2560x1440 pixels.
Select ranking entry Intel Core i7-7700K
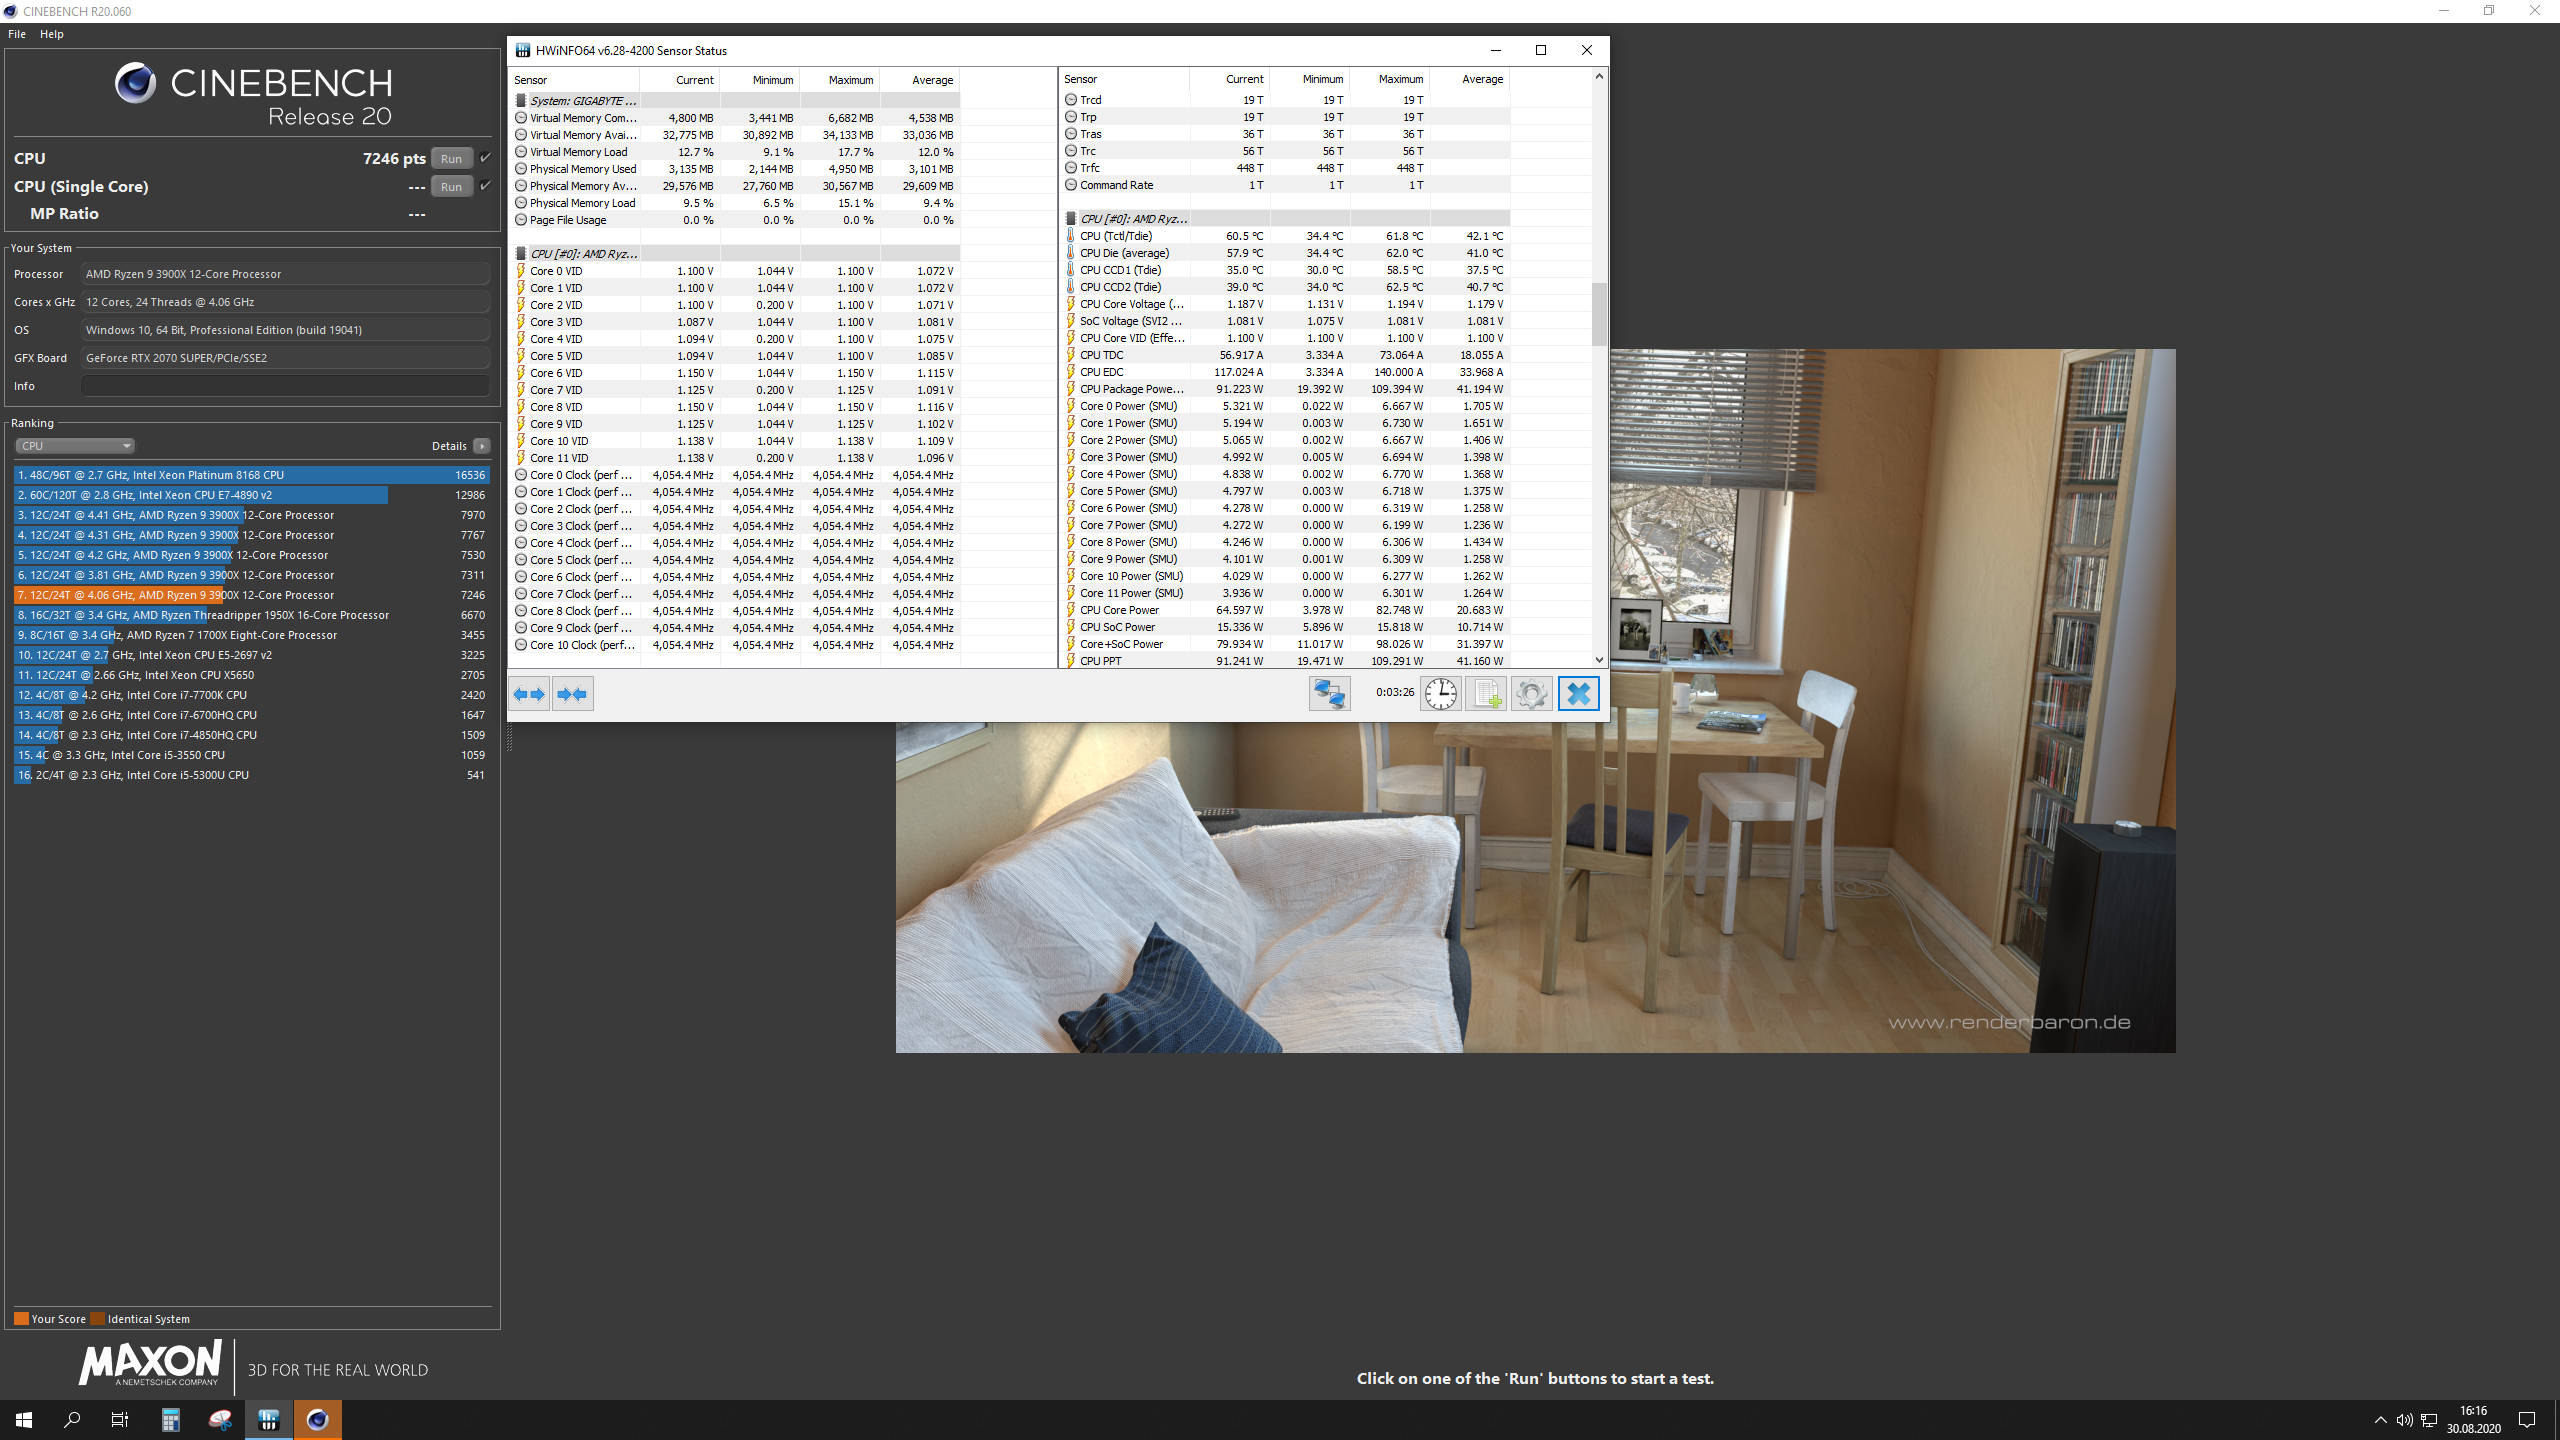[x=251, y=695]
